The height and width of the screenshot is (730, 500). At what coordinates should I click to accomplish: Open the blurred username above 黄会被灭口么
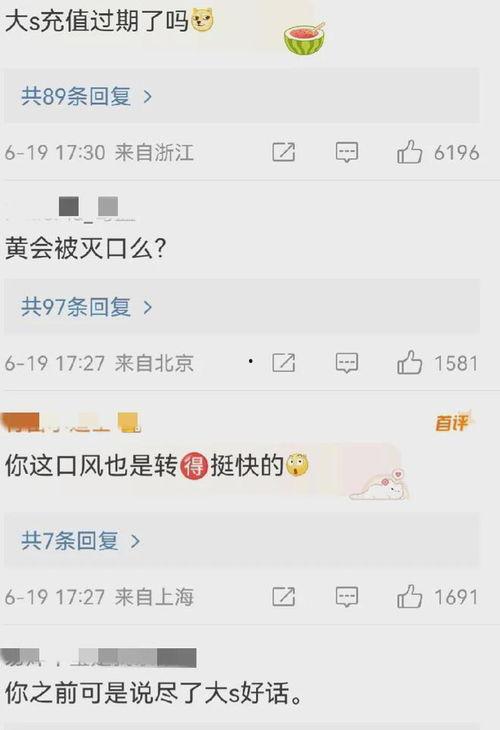[x=70, y=209]
